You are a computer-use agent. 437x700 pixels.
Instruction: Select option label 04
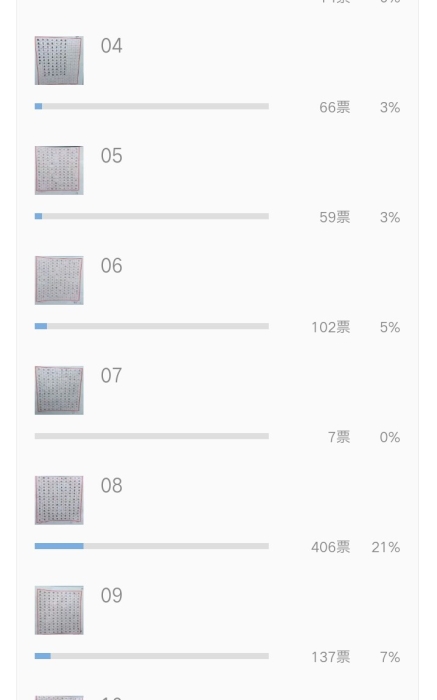click(x=111, y=46)
